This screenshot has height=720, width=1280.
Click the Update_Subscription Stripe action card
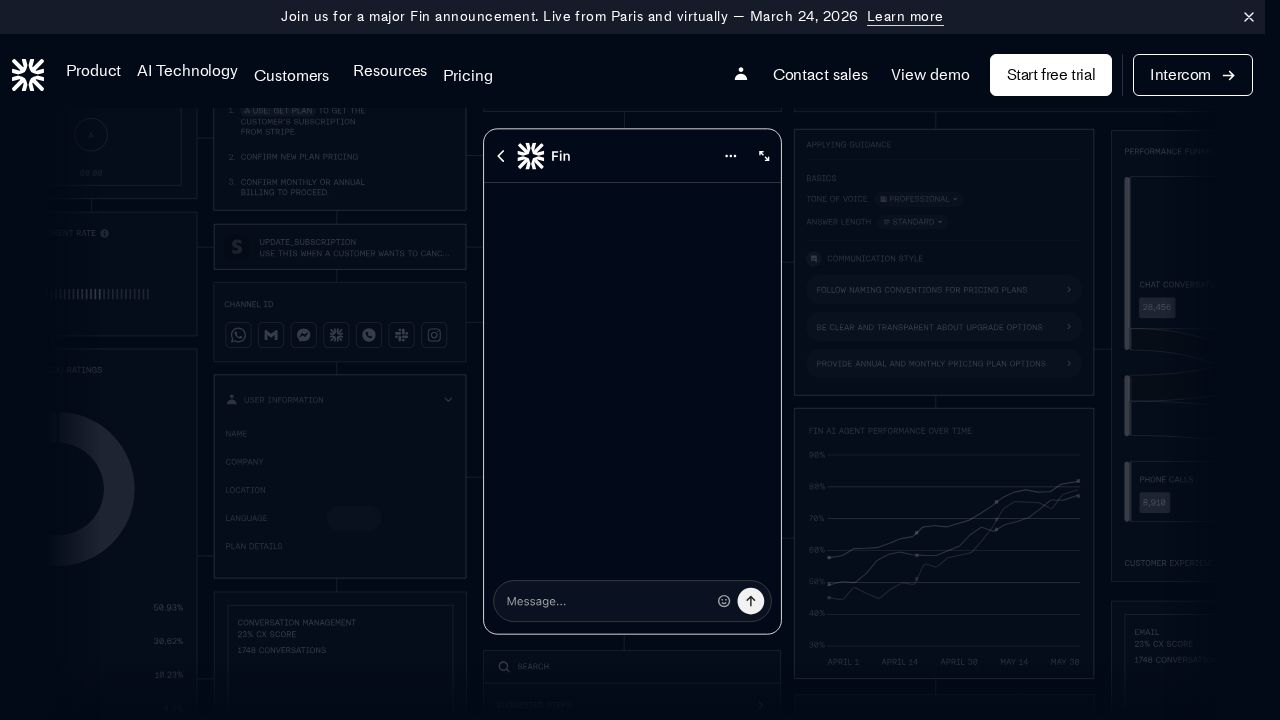tap(340, 247)
